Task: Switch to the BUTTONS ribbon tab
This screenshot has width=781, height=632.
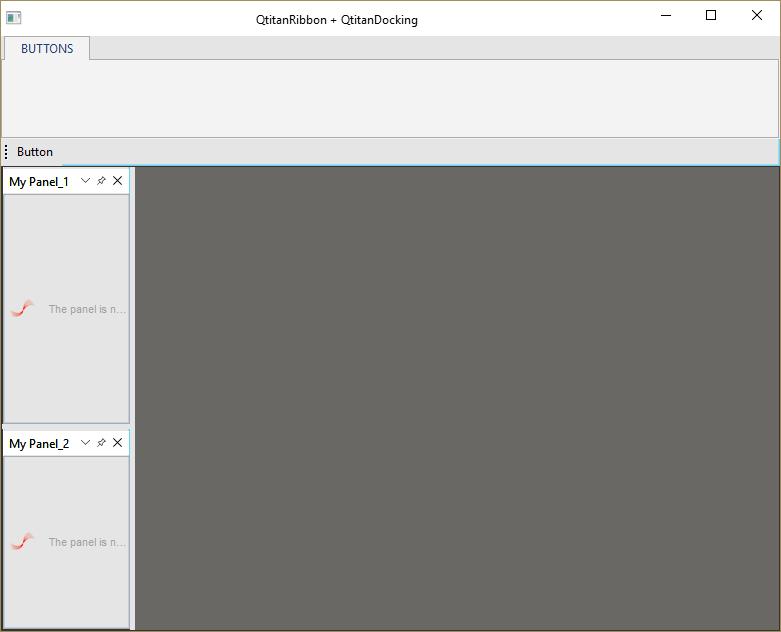Action: click(x=47, y=48)
